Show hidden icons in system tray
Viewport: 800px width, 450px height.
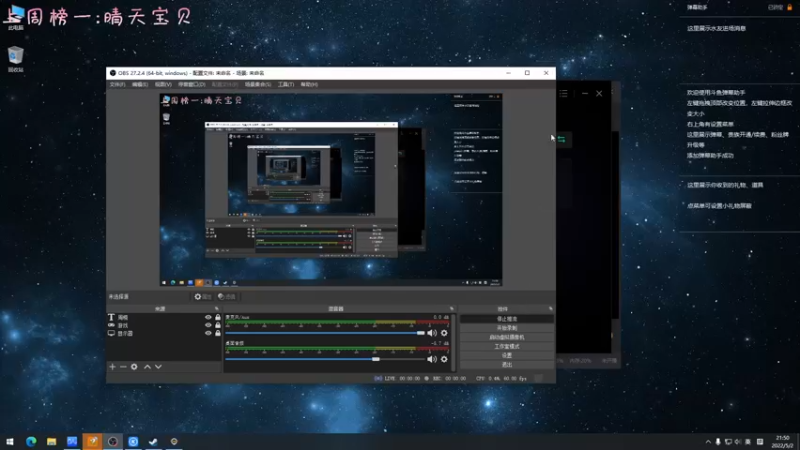pyautogui.click(x=708, y=442)
